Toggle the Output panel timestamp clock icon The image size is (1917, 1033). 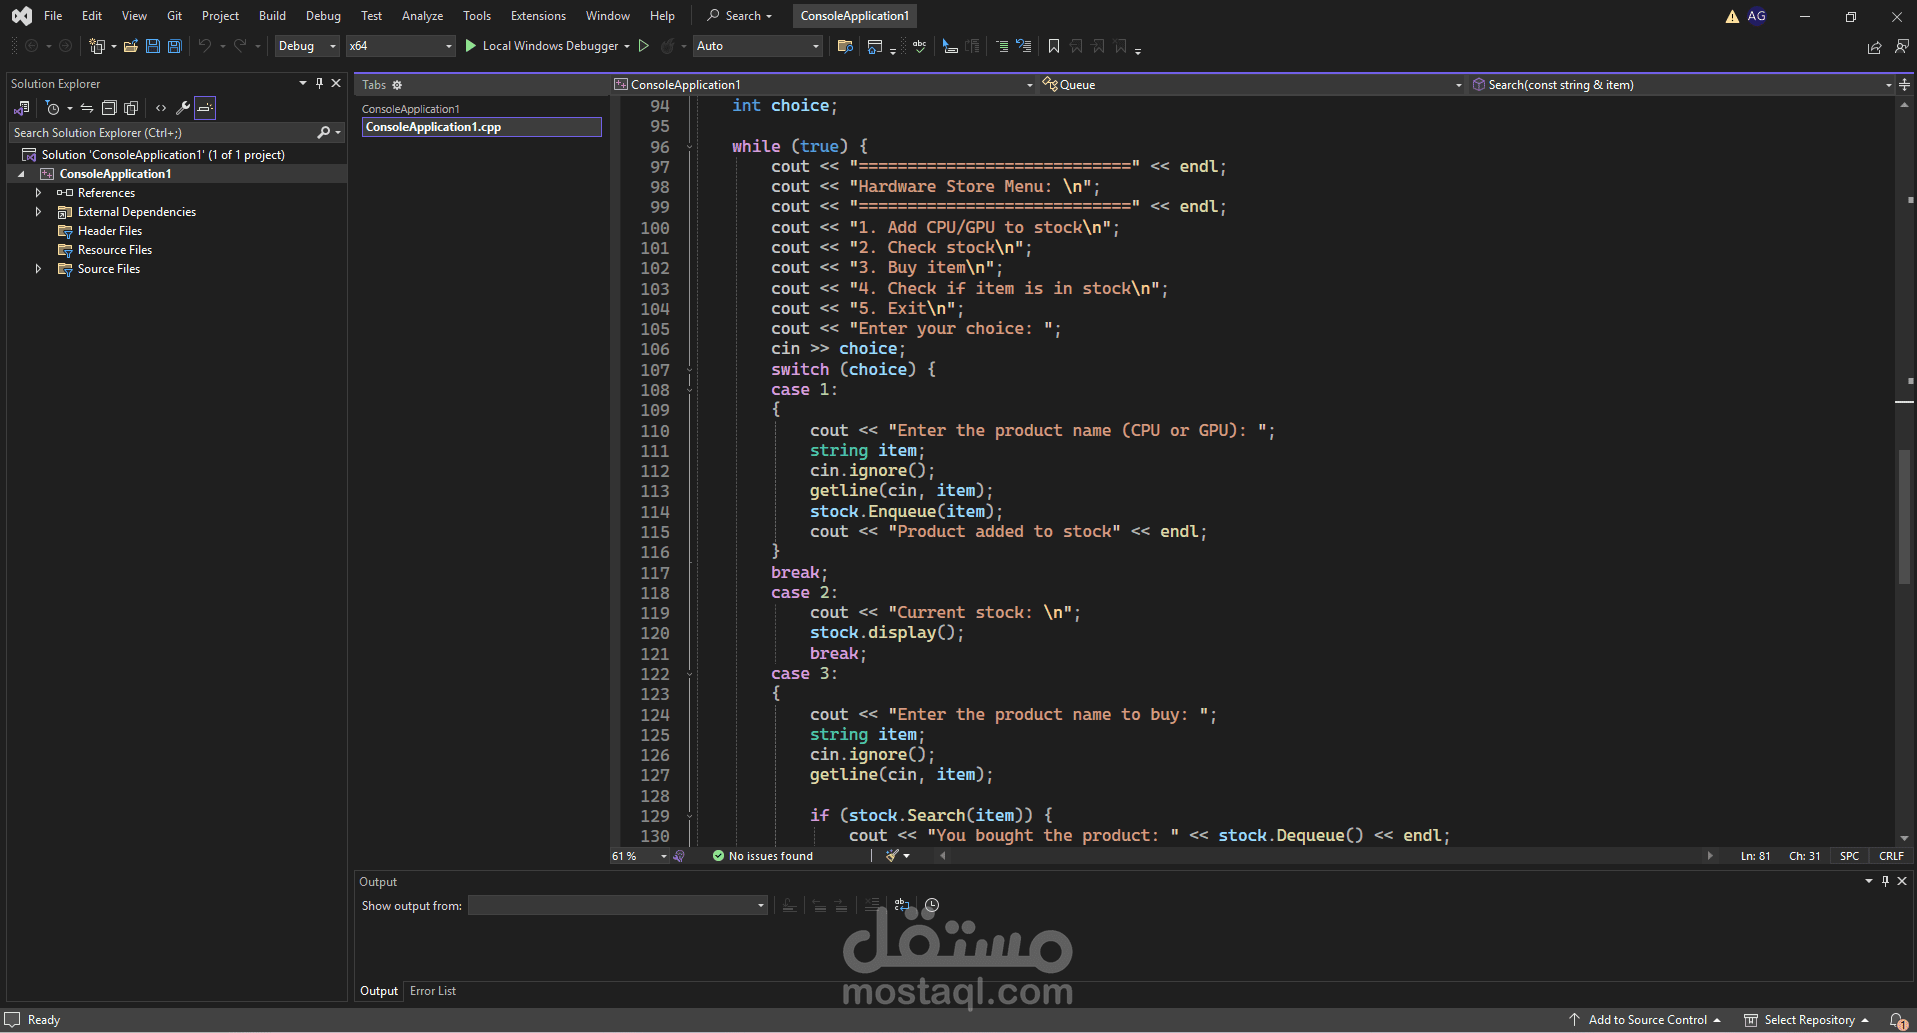[x=931, y=906]
